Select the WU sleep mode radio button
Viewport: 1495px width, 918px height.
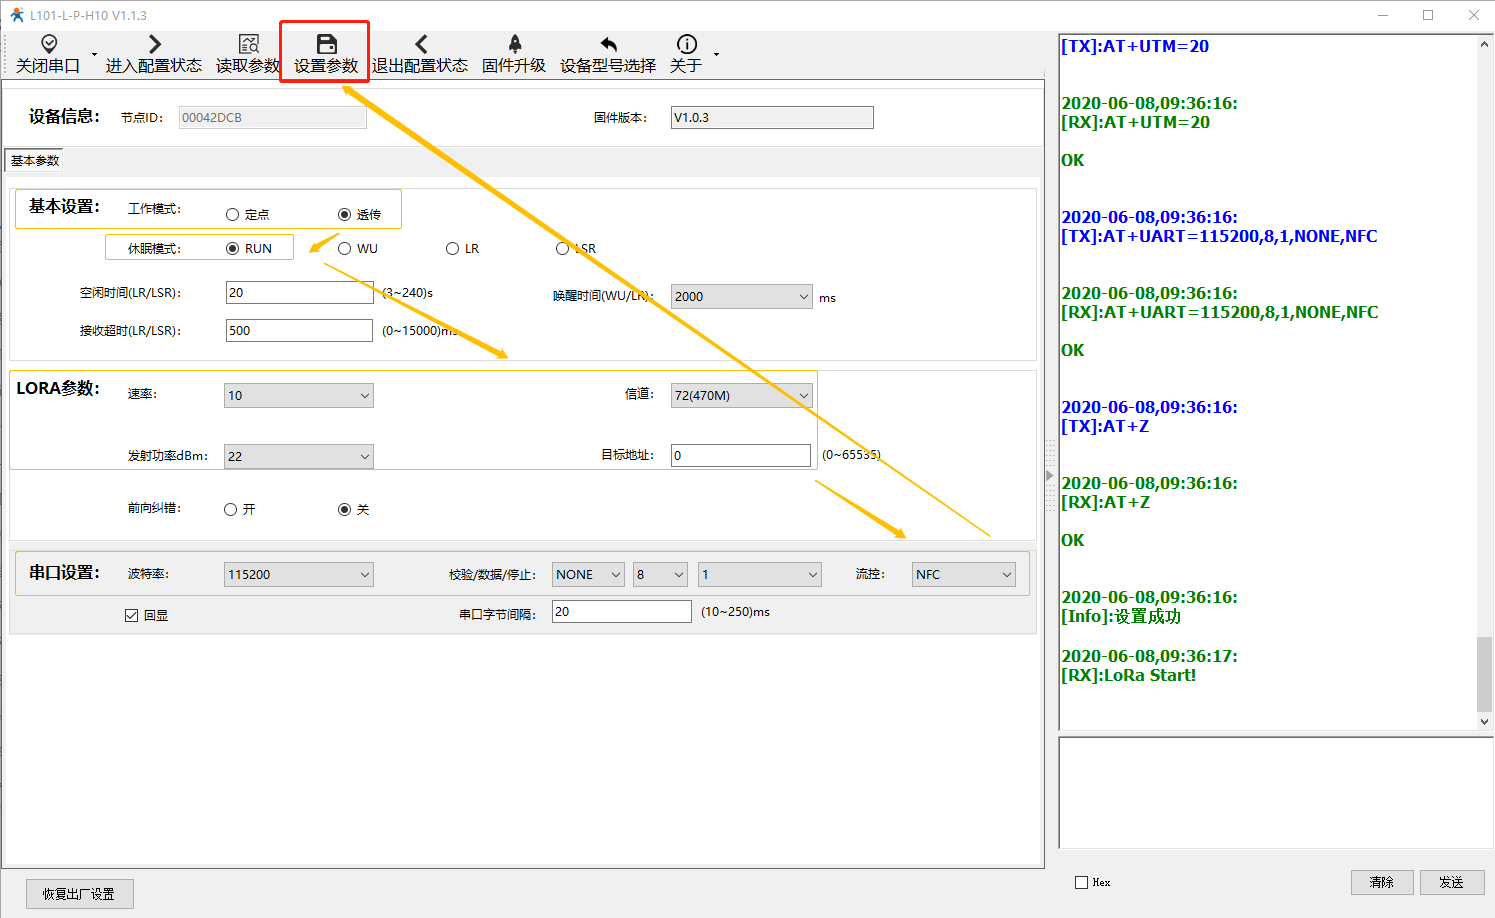[x=345, y=249]
